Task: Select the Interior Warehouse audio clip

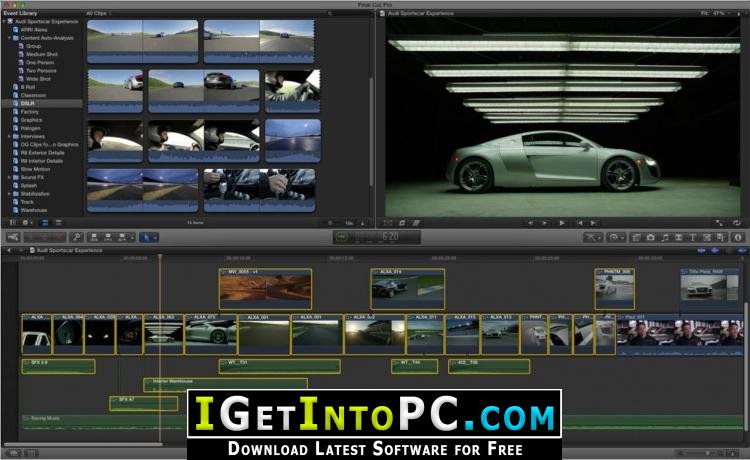Action: tap(225, 384)
